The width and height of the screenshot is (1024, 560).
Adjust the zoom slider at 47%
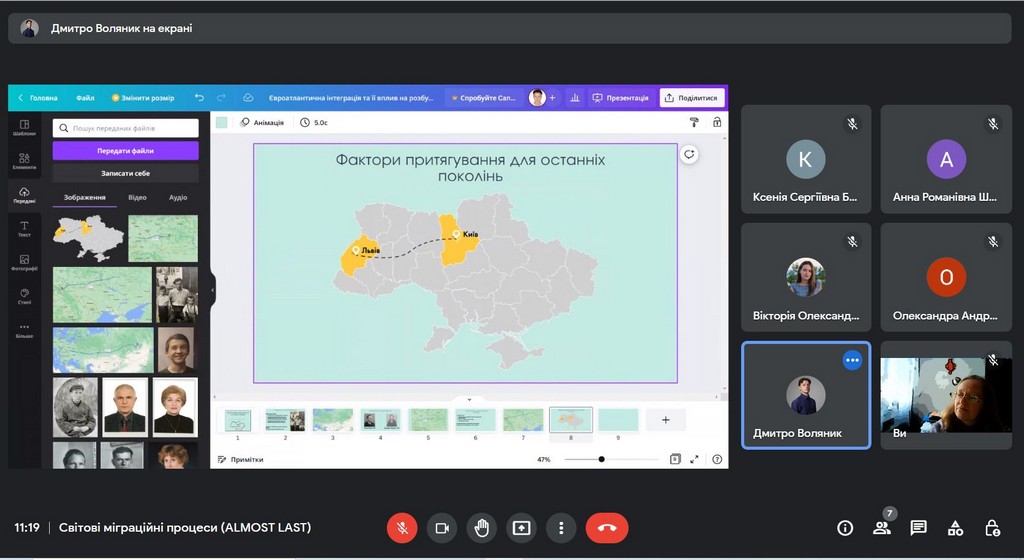601,459
